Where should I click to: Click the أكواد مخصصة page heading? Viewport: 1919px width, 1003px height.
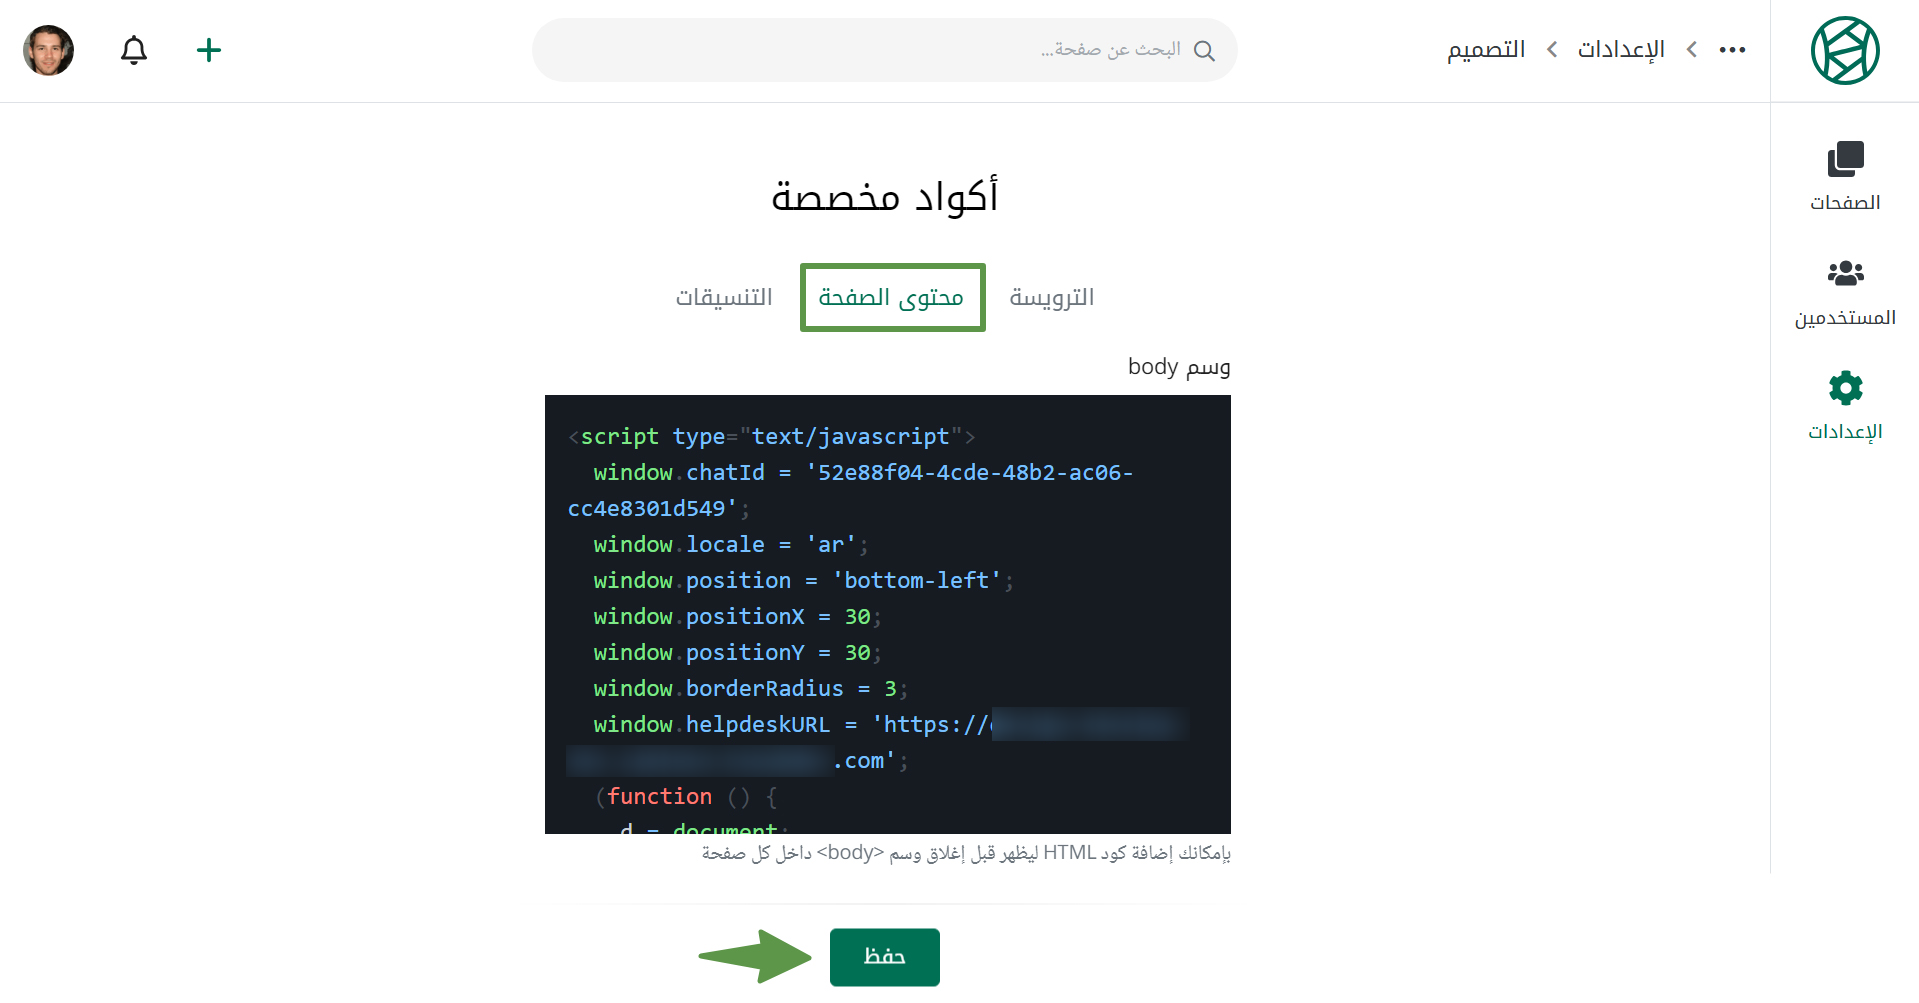click(885, 196)
